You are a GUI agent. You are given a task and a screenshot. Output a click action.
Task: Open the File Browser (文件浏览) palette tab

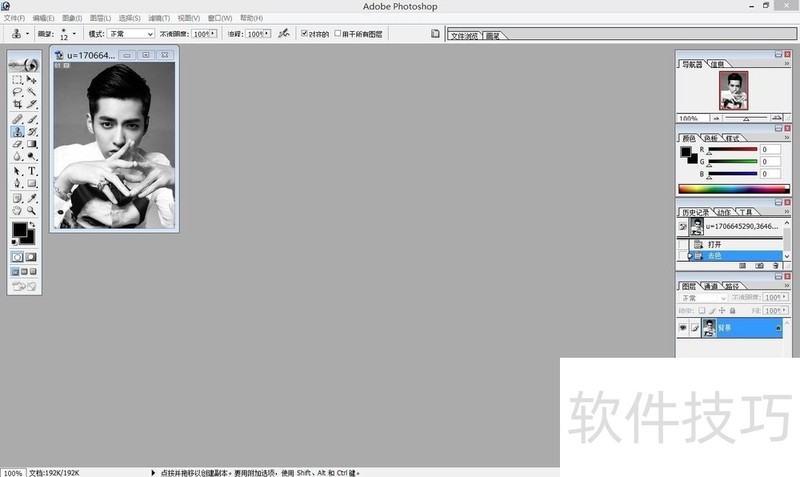coord(465,36)
